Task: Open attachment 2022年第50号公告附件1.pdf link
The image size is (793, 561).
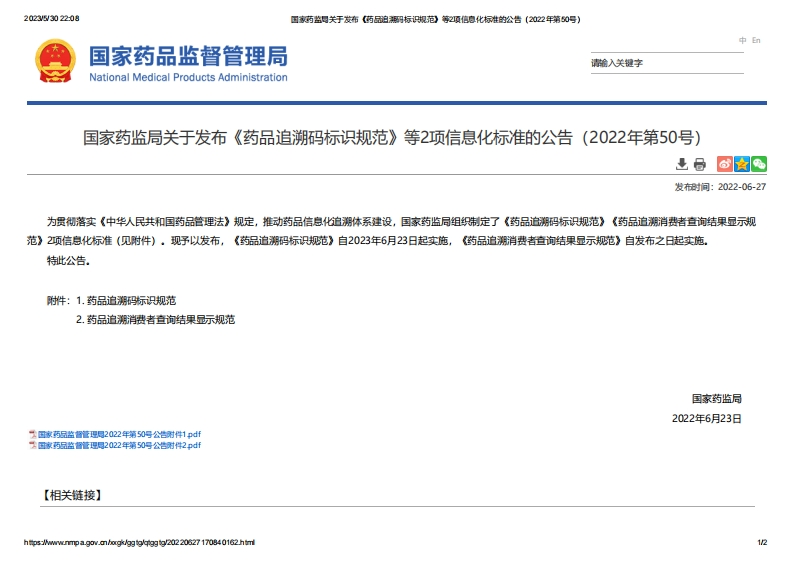Action: (119, 434)
